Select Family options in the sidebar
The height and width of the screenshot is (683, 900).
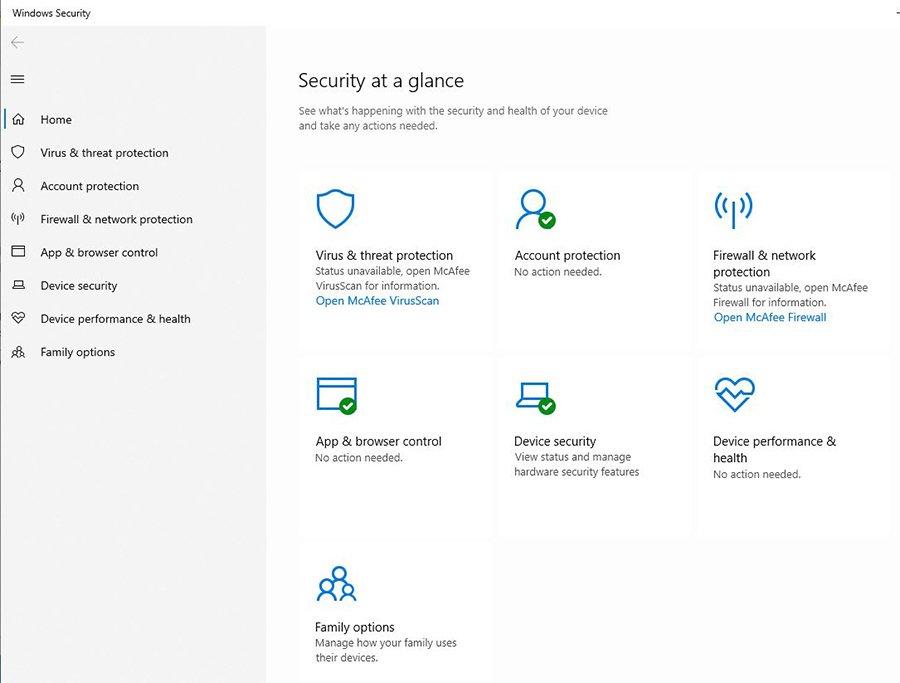(x=75, y=351)
